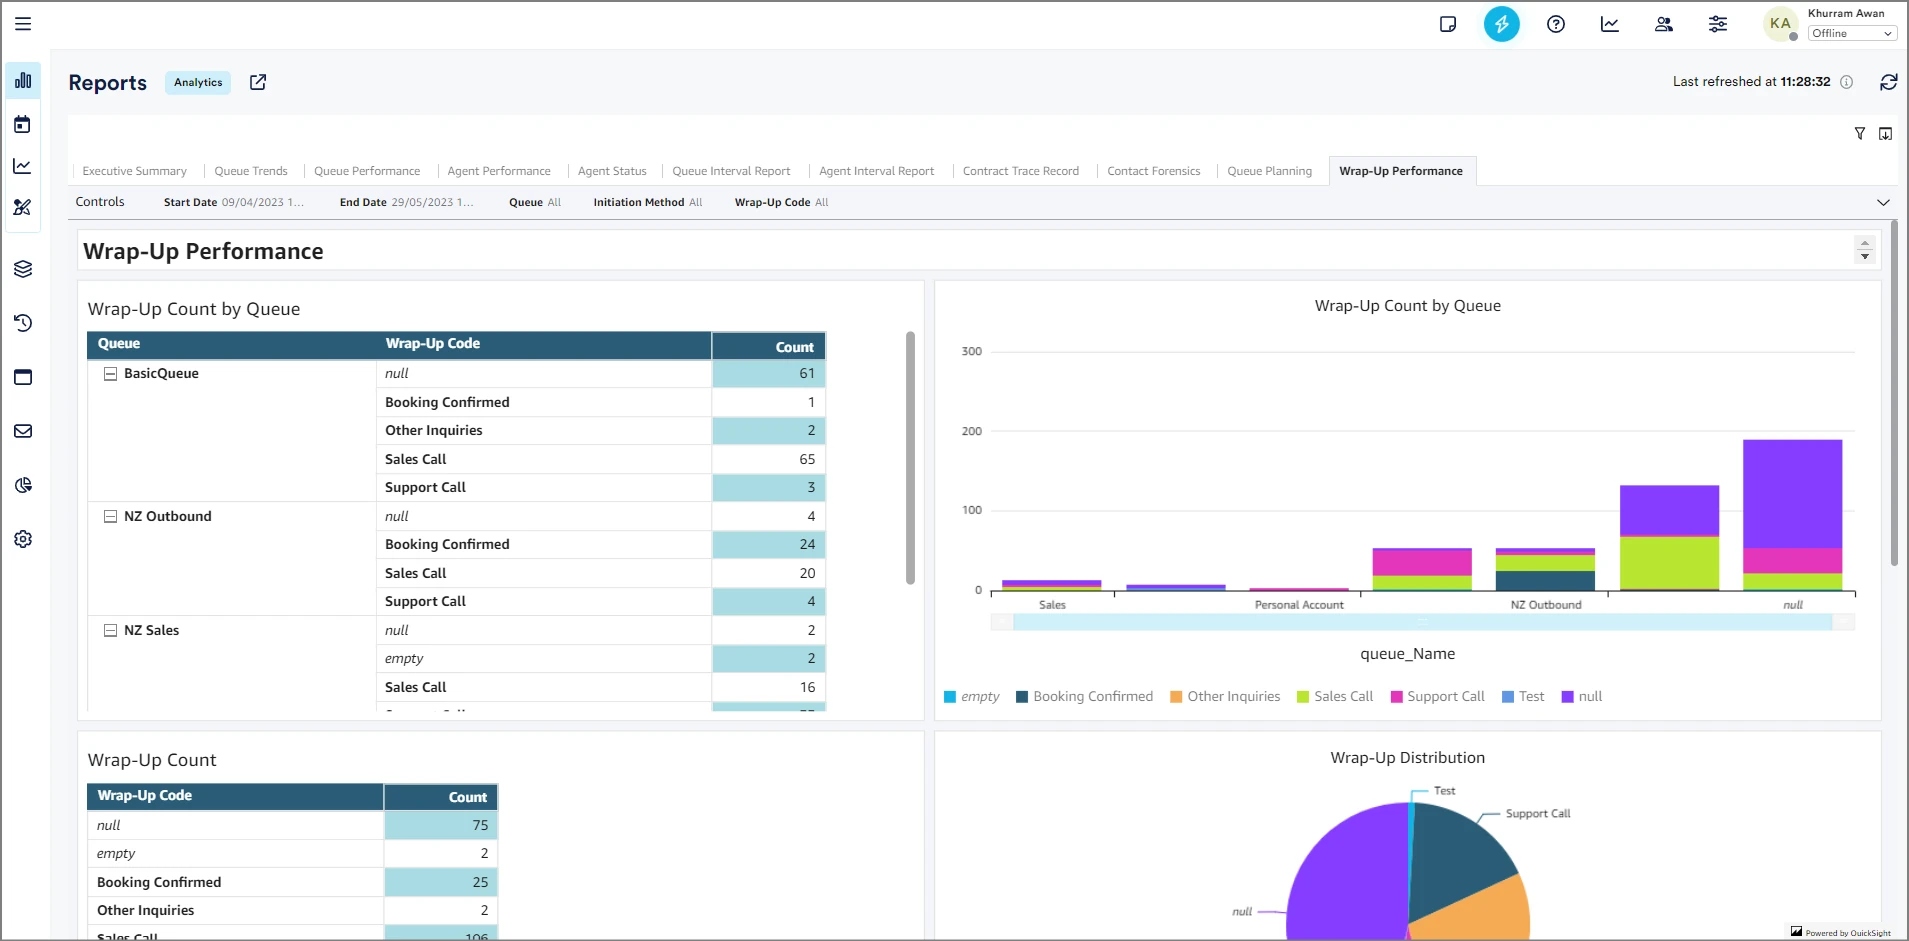Click the Analytics badge button

click(198, 83)
